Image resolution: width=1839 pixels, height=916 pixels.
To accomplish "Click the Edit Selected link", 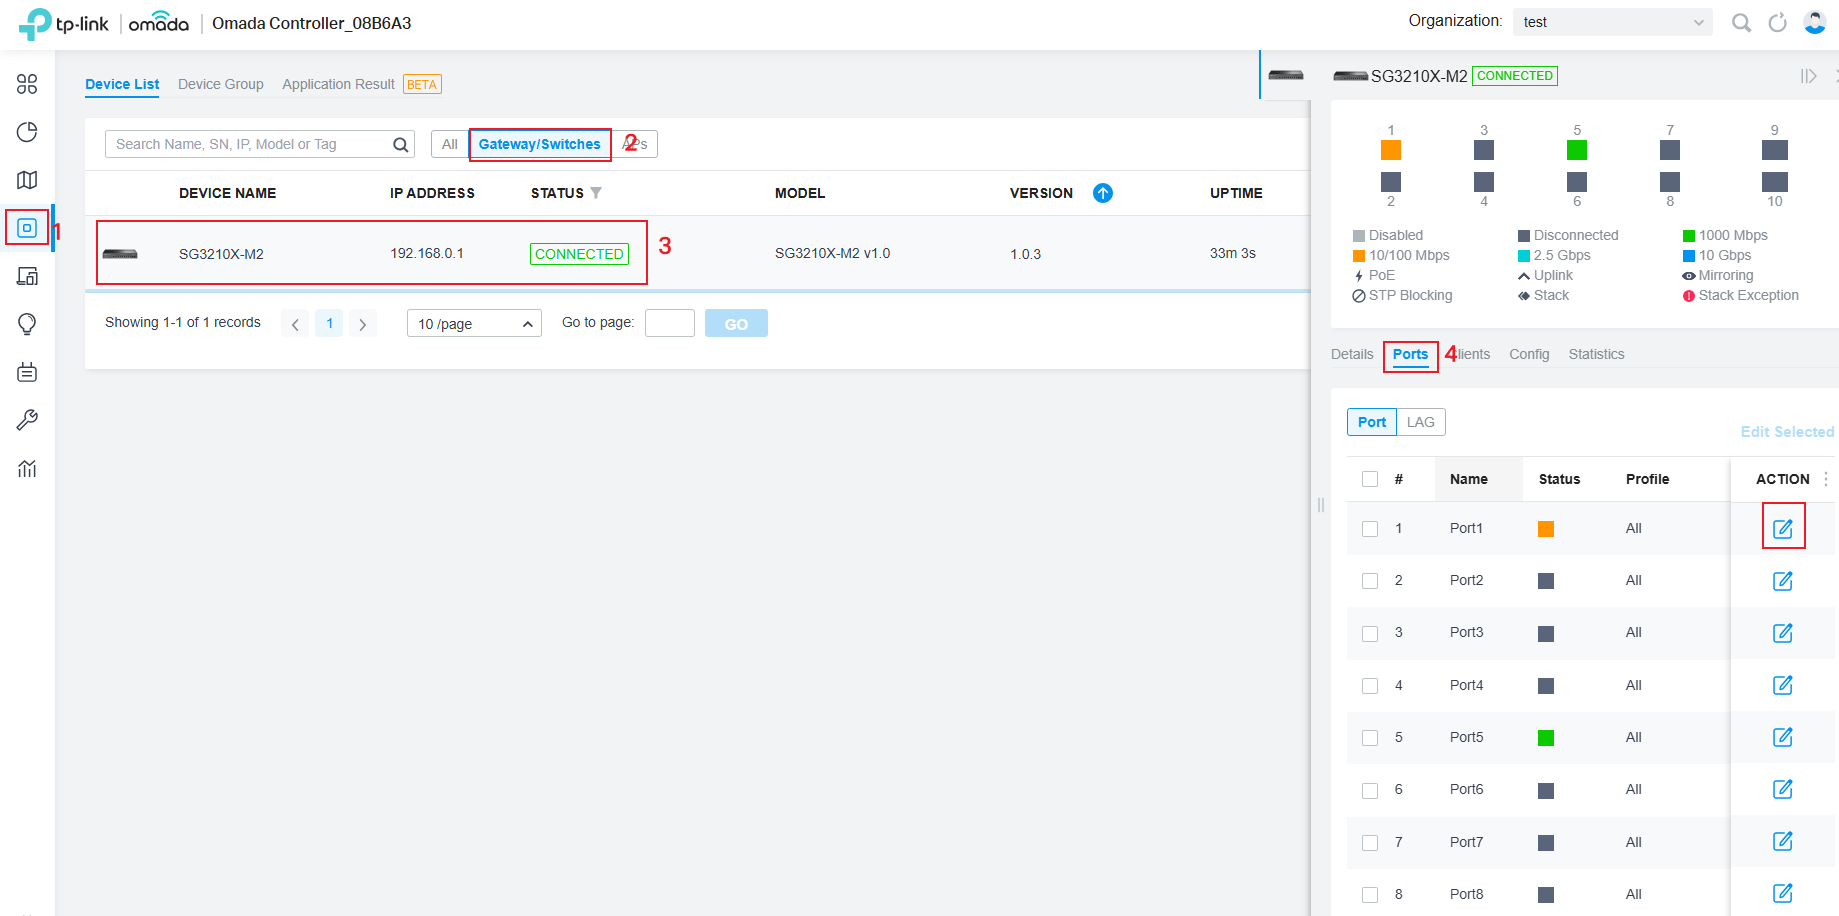I will [x=1787, y=432].
